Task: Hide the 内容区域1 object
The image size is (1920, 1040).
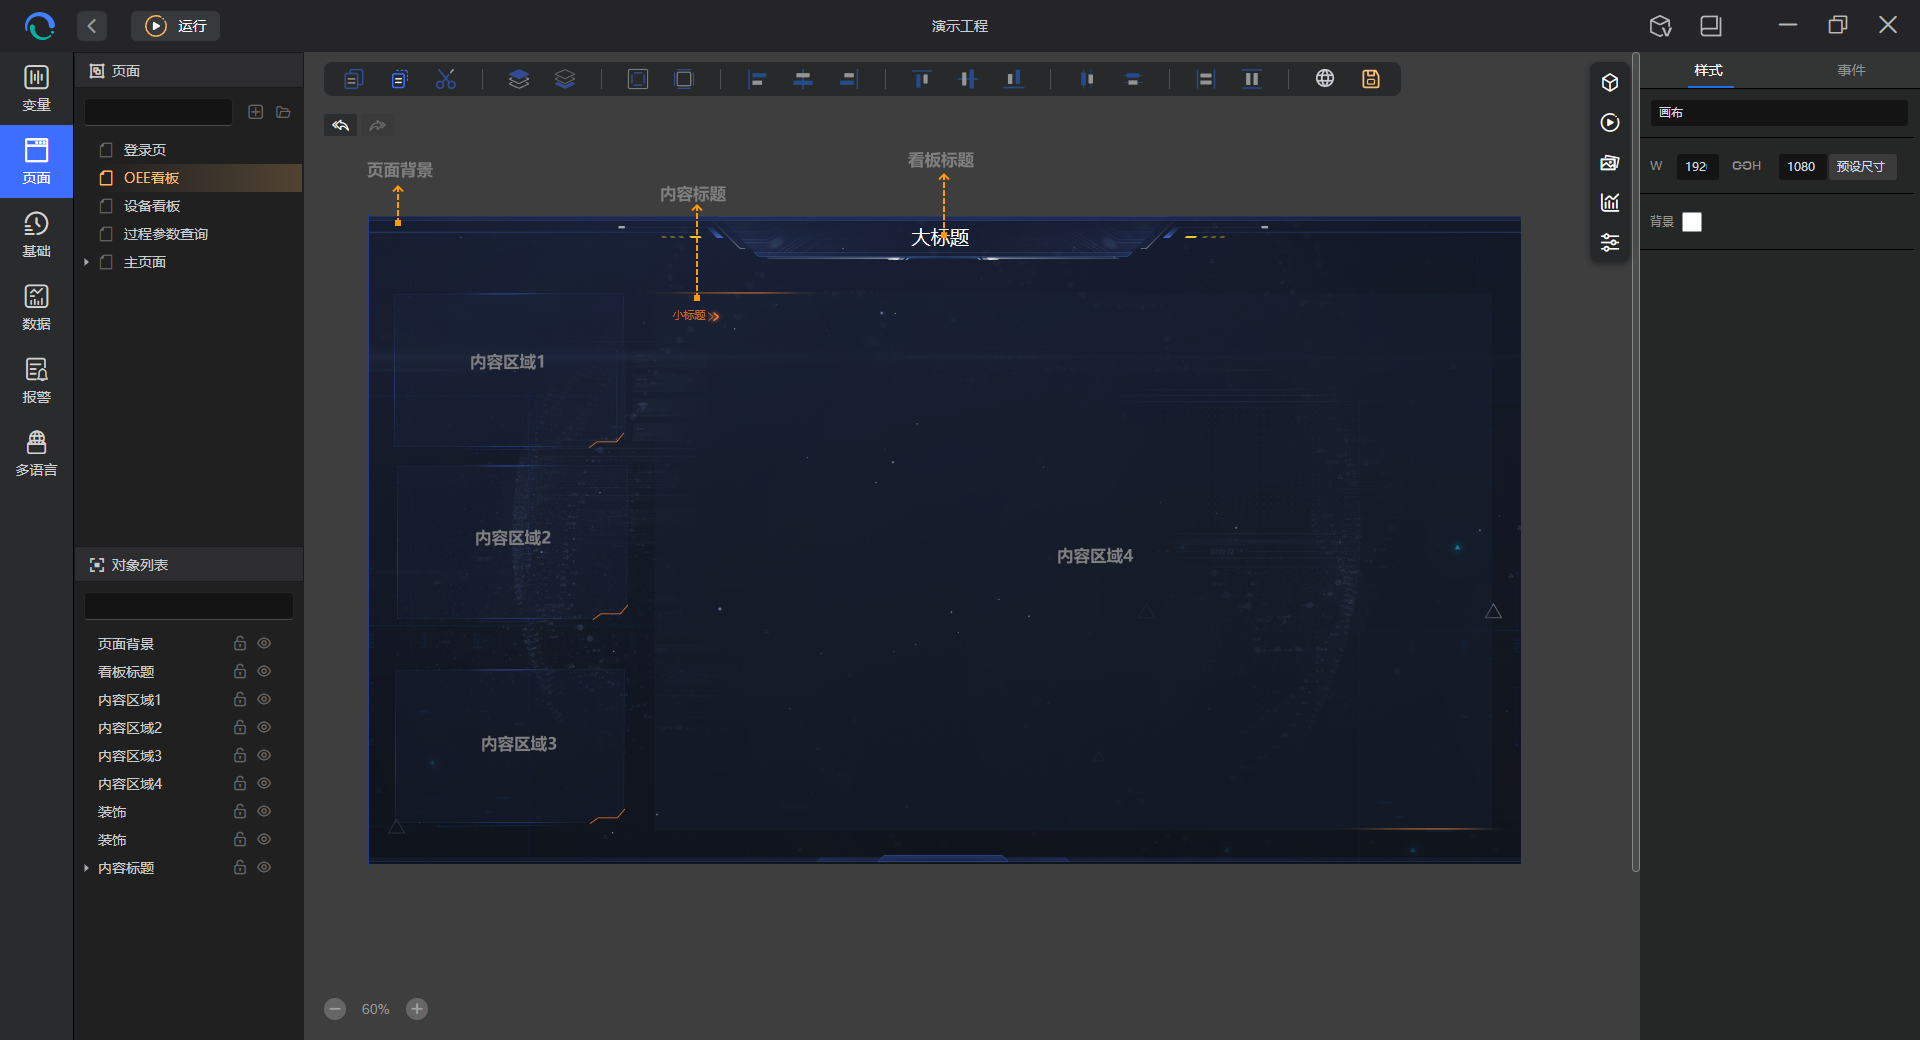Action: [264, 700]
